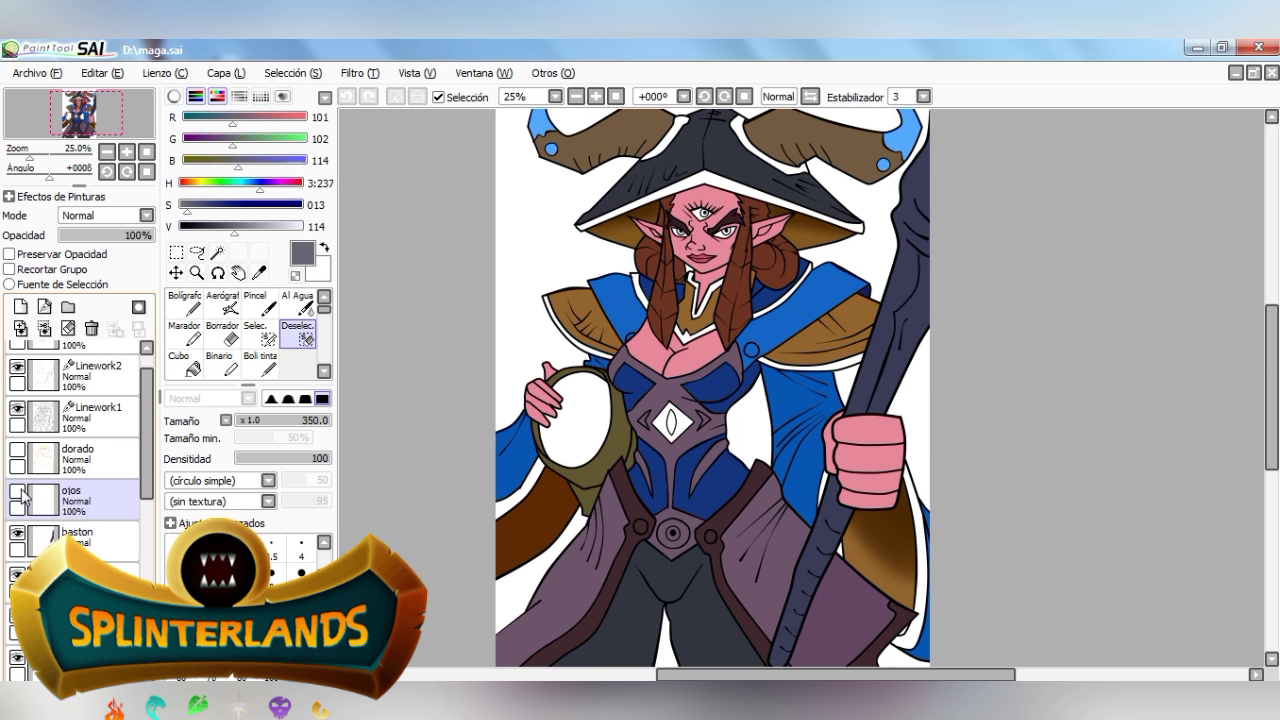Choose the Deselec. deselection tool
Image resolution: width=1280 pixels, height=720 pixels.
tap(297, 333)
